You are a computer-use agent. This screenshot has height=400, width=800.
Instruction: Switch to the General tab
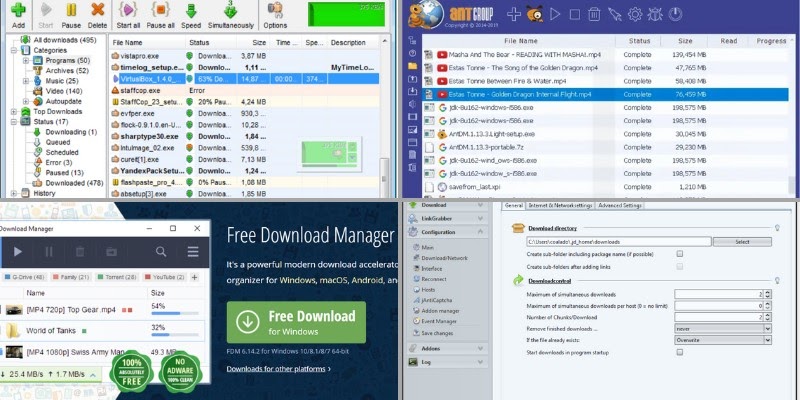coord(513,205)
